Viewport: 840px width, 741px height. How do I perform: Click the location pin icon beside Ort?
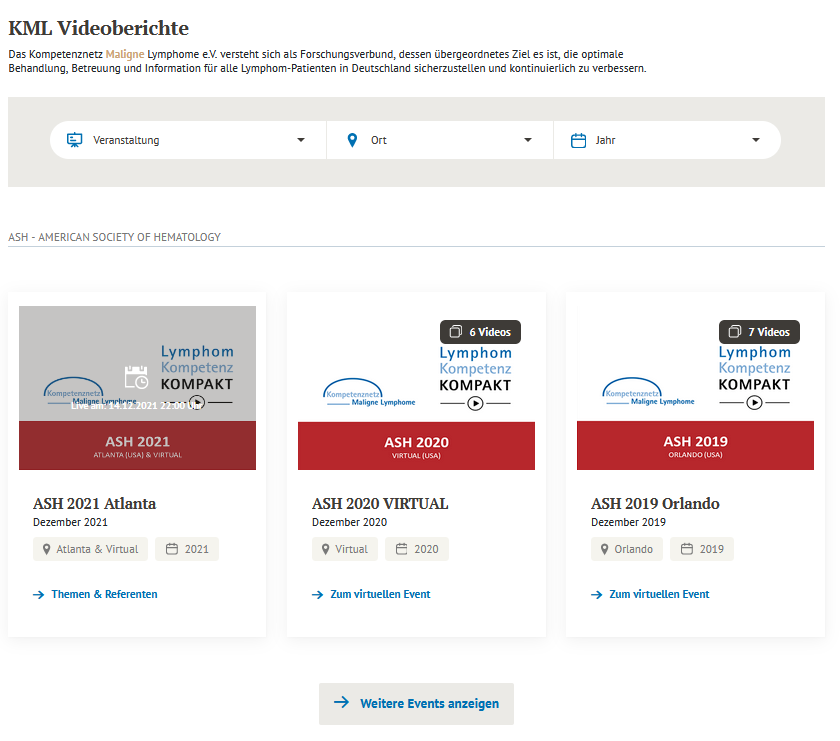point(351,140)
